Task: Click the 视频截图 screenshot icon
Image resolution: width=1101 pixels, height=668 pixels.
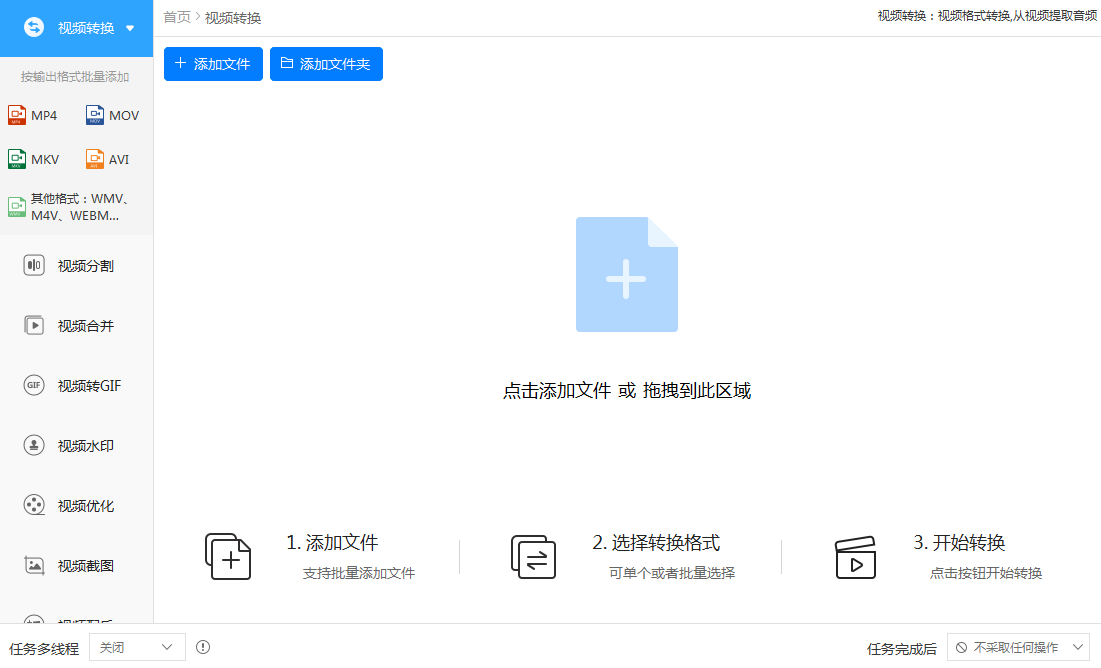Action: 34,565
